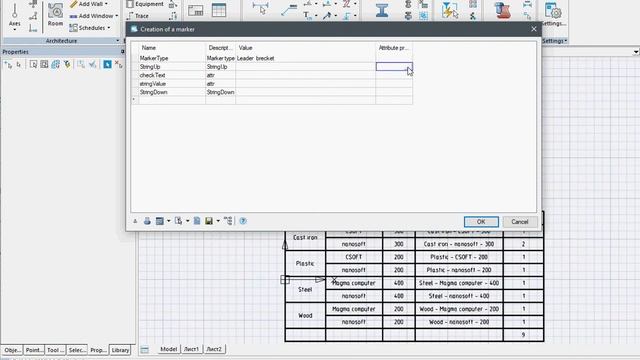Expand the Architecture panel arrow
Viewport: 640px width, 360px height.
118,41
